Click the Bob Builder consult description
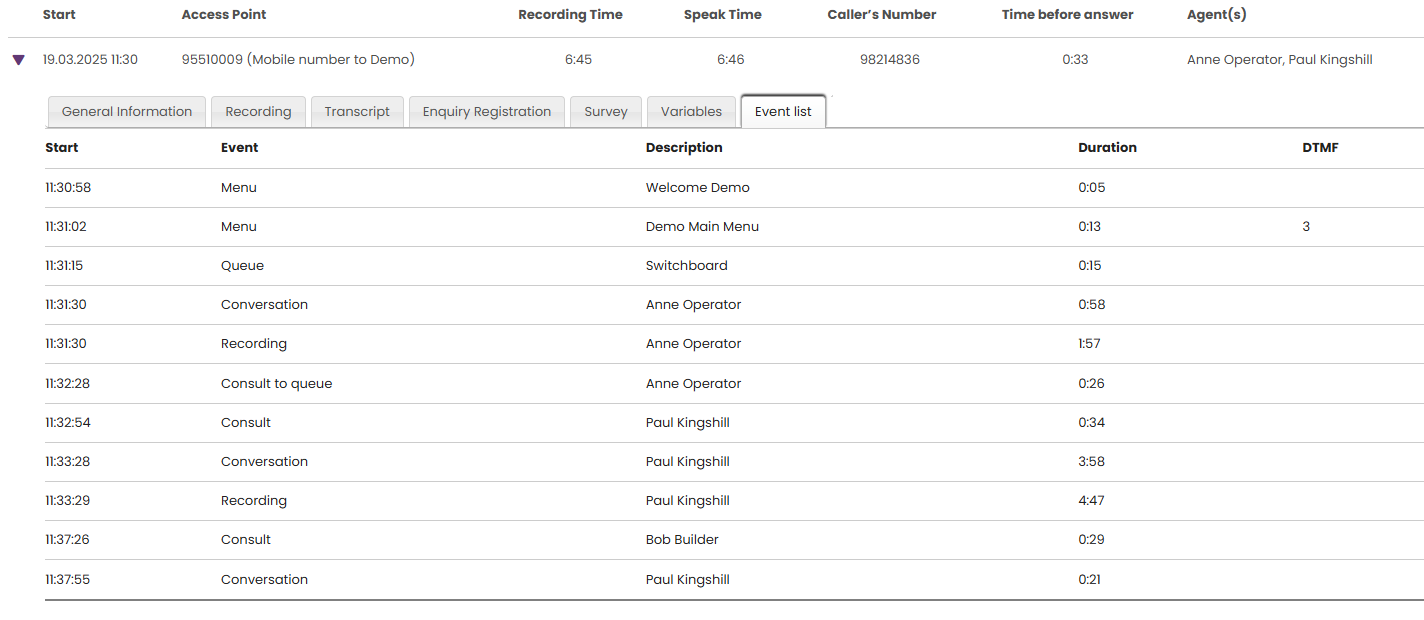1424x620 pixels. click(682, 540)
